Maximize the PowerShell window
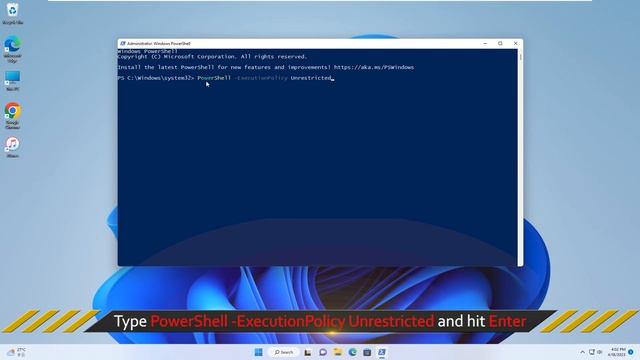This screenshot has width=640, height=360. coord(500,43)
